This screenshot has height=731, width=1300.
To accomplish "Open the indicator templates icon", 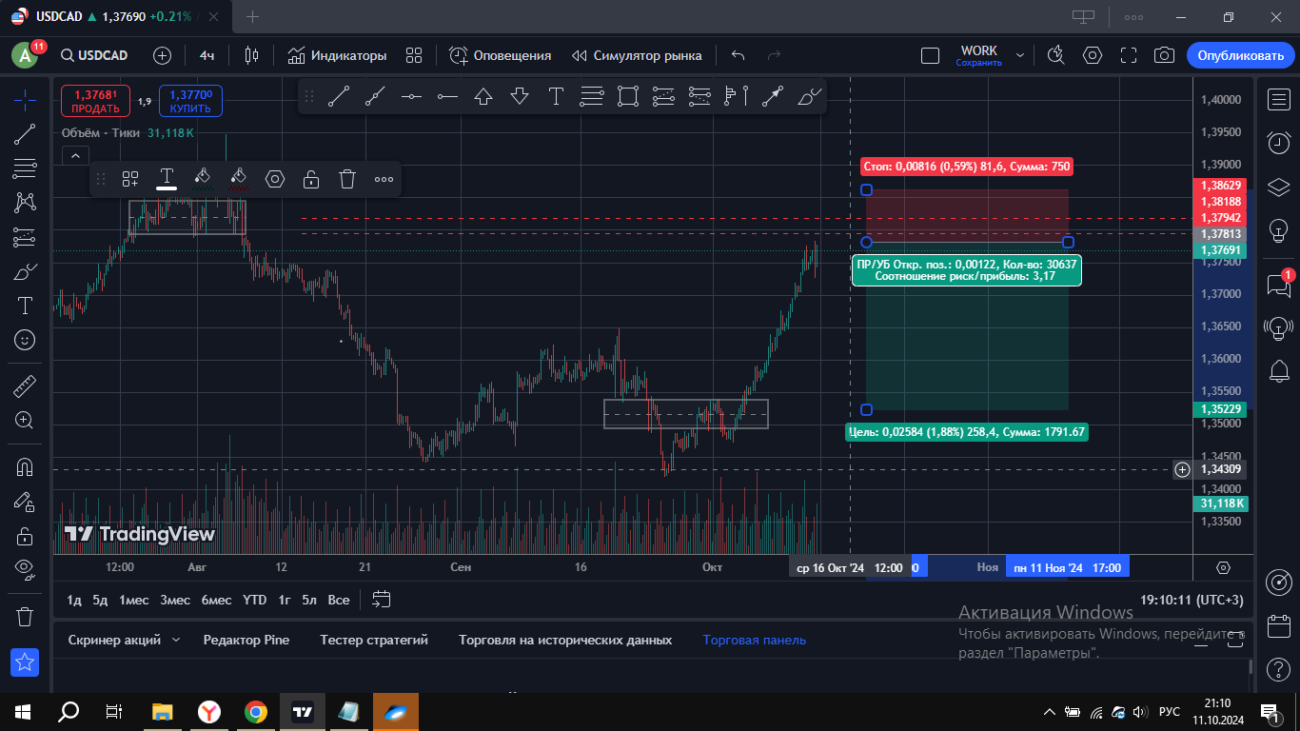I will tap(414, 55).
